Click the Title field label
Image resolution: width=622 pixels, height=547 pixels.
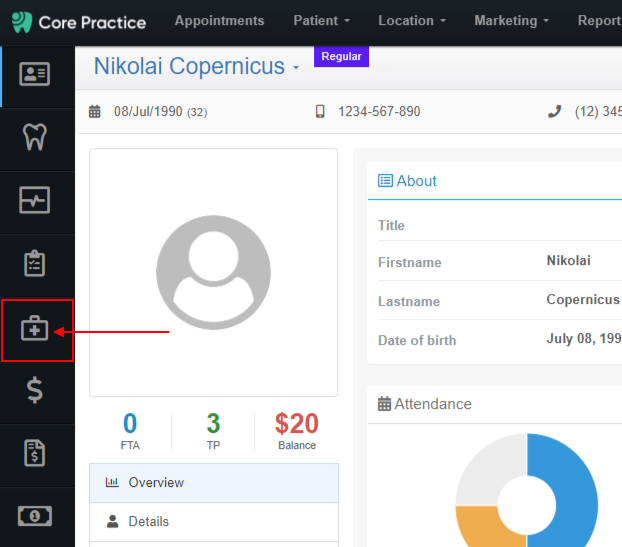tap(391, 225)
